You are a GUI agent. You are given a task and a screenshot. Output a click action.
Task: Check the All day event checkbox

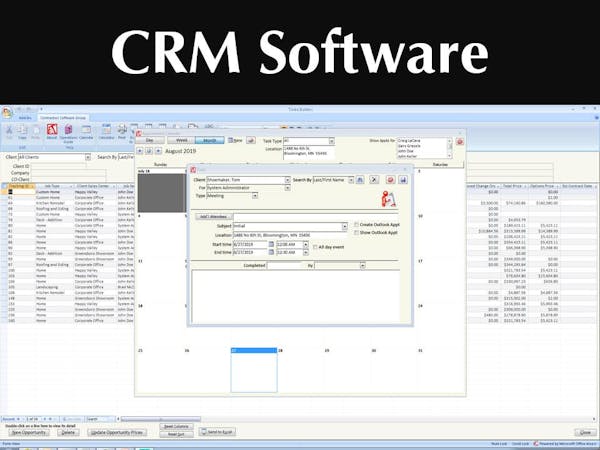[315, 247]
